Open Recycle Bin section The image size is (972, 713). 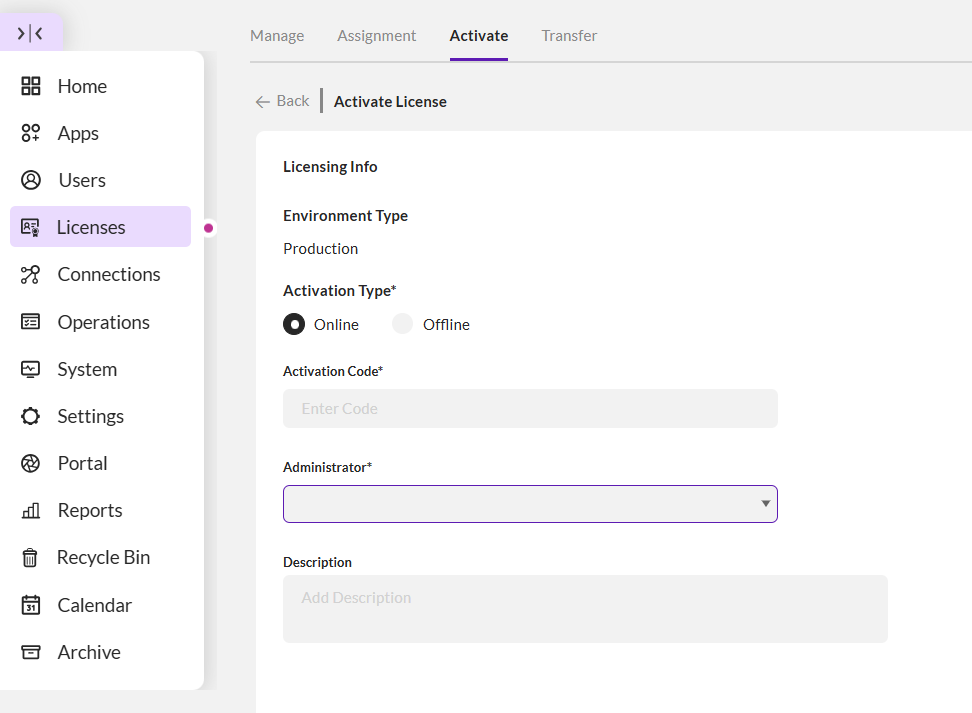[x=100, y=557]
